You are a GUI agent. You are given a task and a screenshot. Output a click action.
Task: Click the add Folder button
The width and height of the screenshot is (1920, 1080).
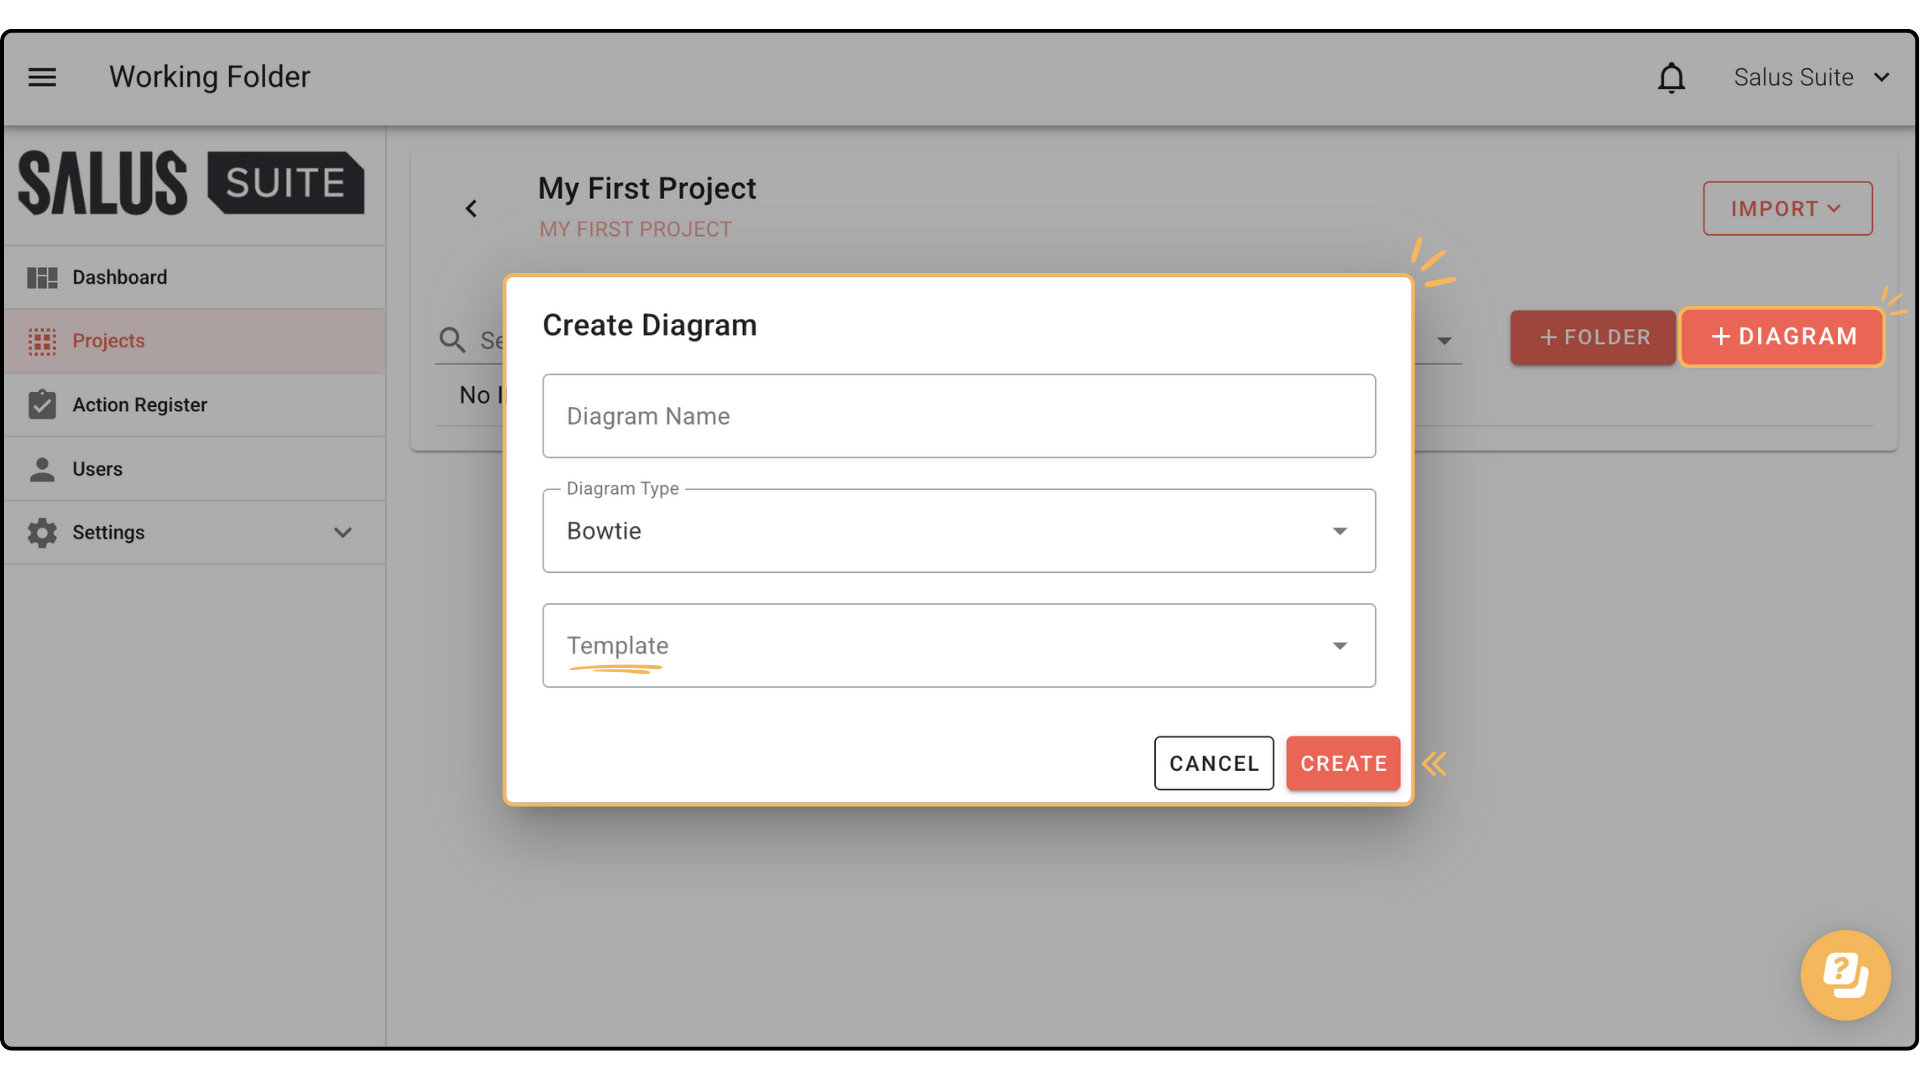click(1593, 337)
